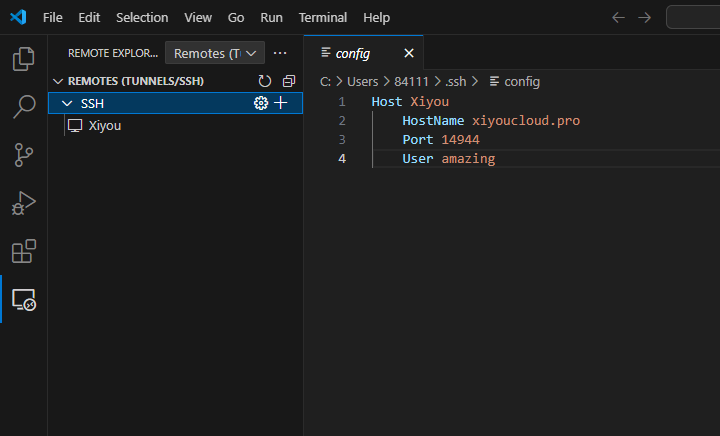Select the Xiyou SSH host
The height and width of the screenshot is (436, 720).
tap(104, 126)
